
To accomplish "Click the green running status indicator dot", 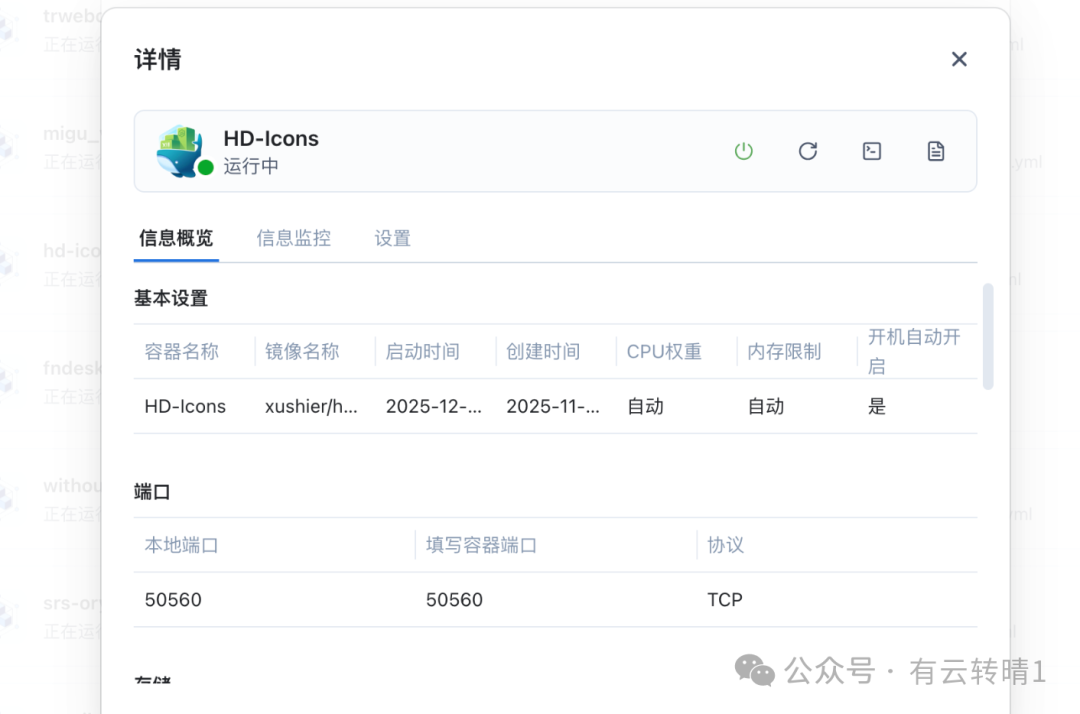I will (x=206, y=167).
